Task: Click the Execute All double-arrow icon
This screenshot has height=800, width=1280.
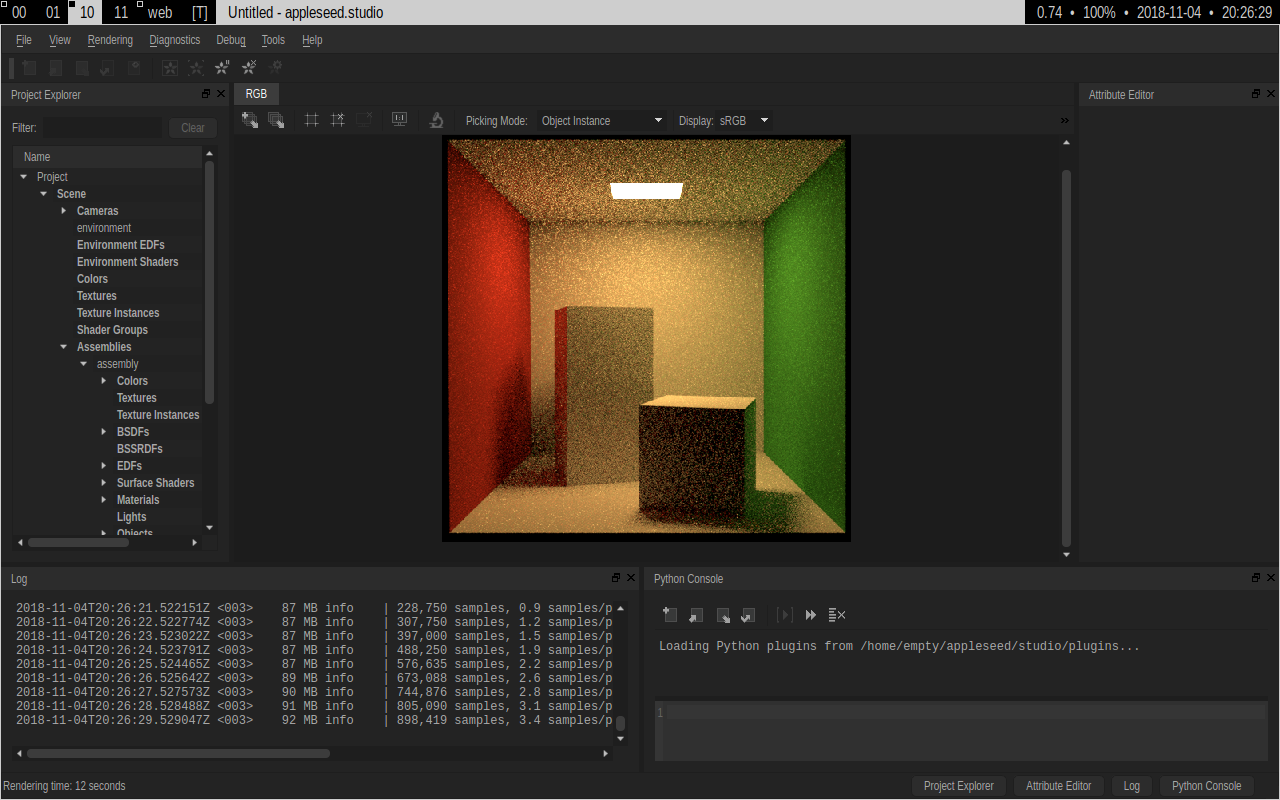Action: [811, 615]
